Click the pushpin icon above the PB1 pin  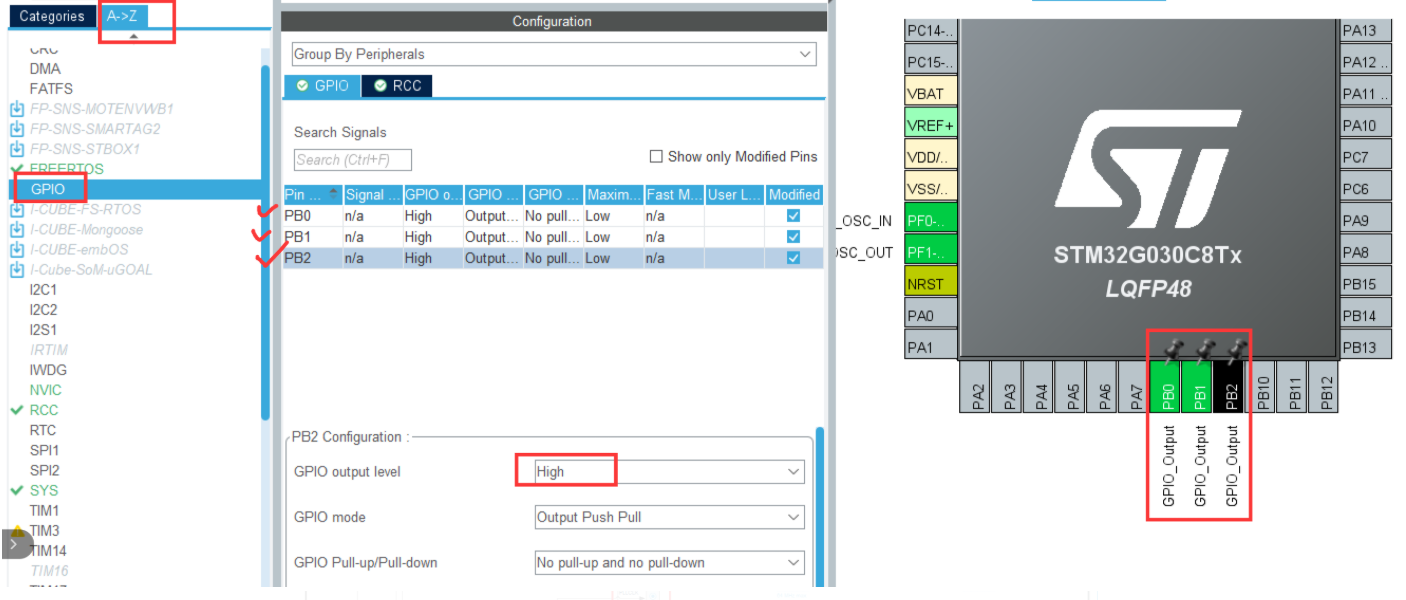point(1205,350)
